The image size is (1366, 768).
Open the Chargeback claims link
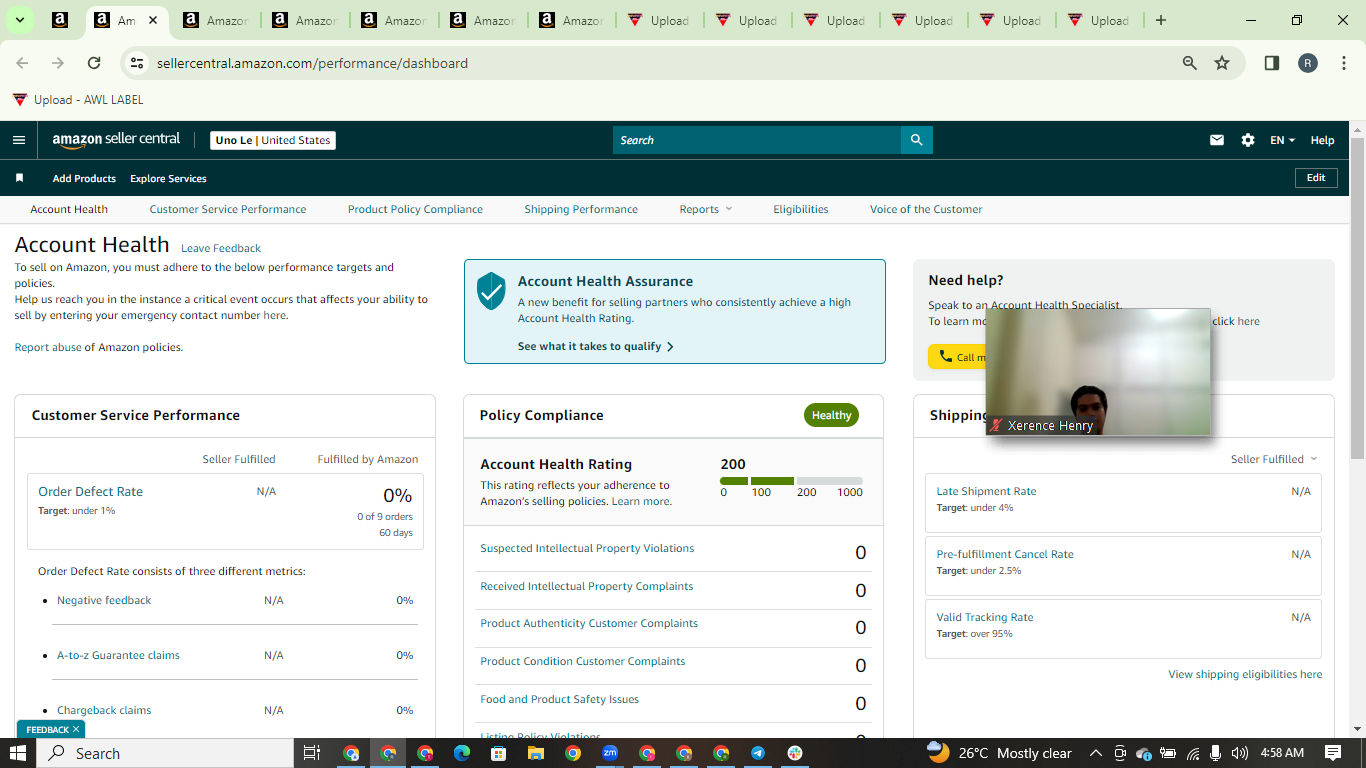pos(104,710)
